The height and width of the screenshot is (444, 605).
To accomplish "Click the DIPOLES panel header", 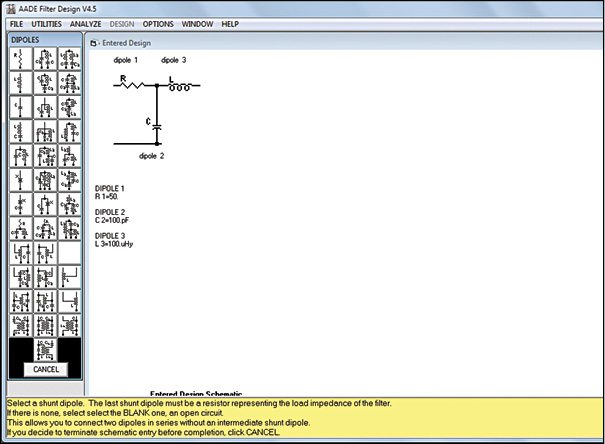I will coord(41,39).
